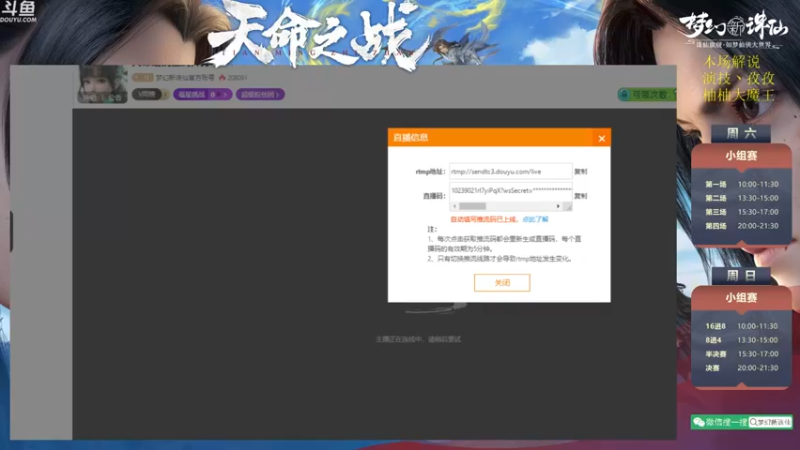Click the 16进8 10:00-11:30 schedule row
Screen dimensions: 800x450
pyautogui.click(x=741, y=326)
